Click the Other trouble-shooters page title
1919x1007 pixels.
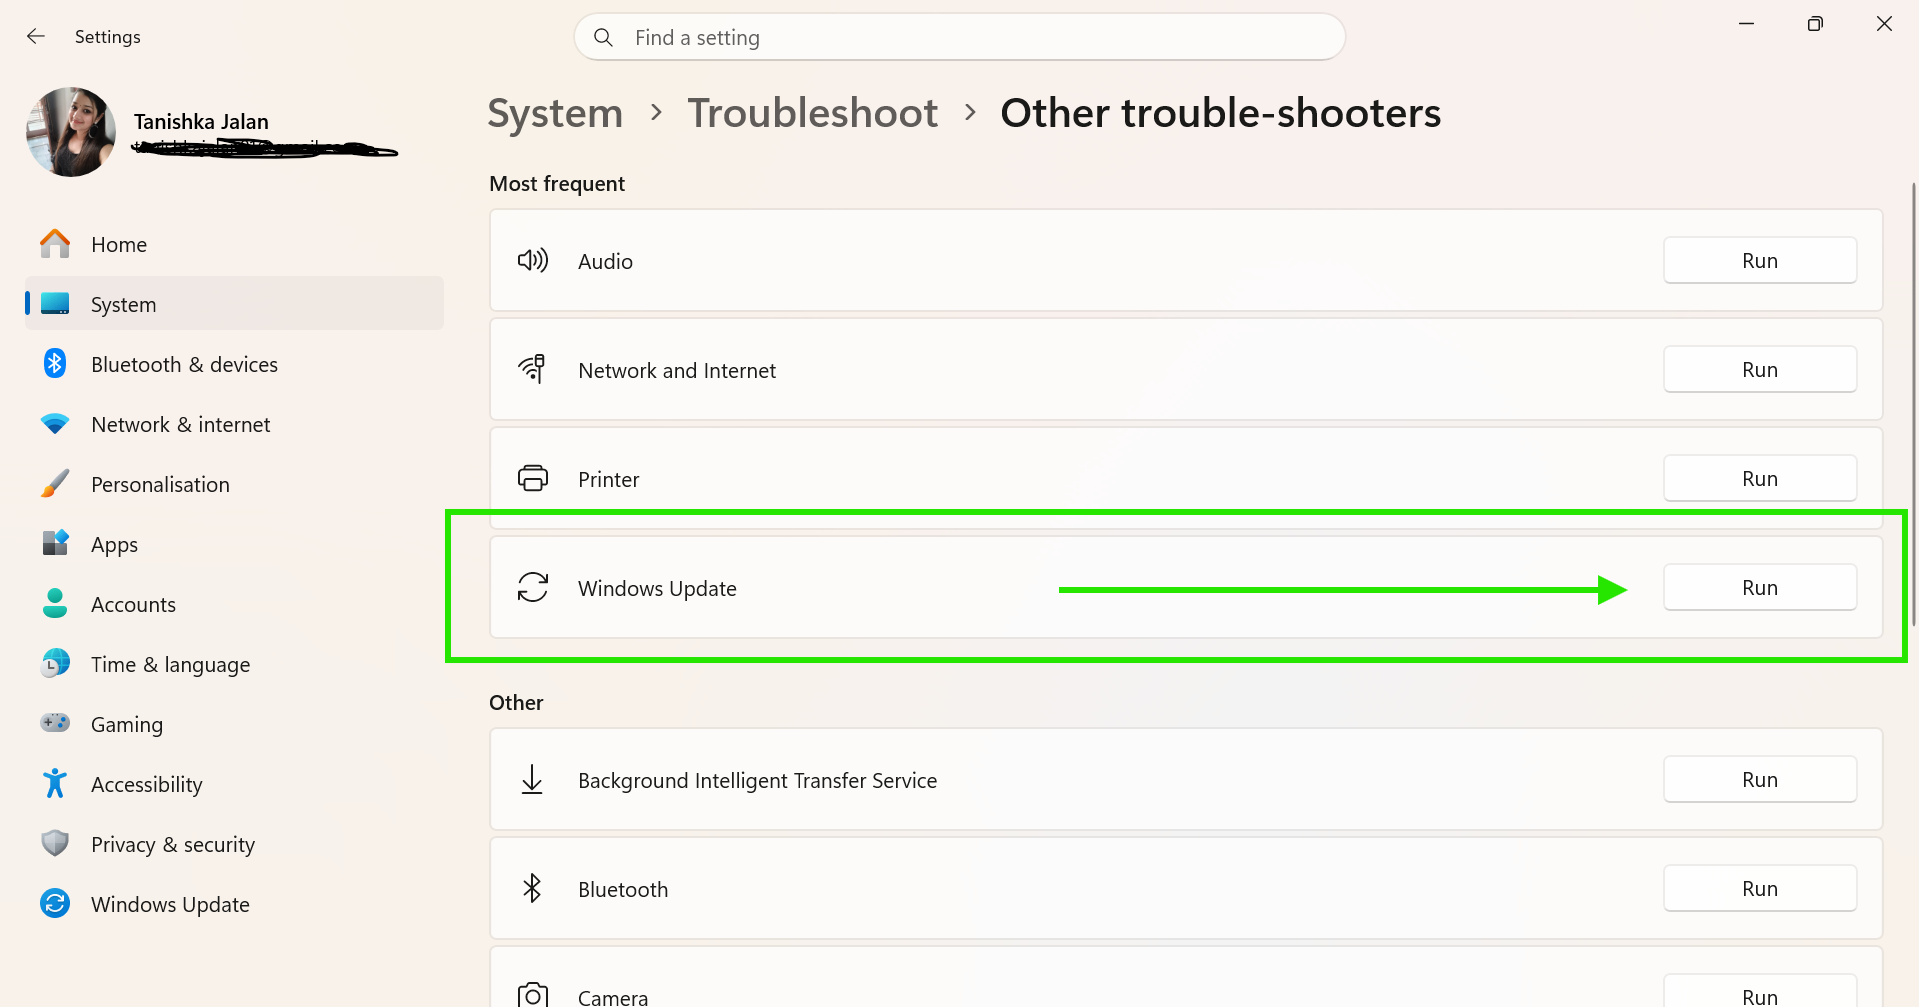[x=1221, y=113]
